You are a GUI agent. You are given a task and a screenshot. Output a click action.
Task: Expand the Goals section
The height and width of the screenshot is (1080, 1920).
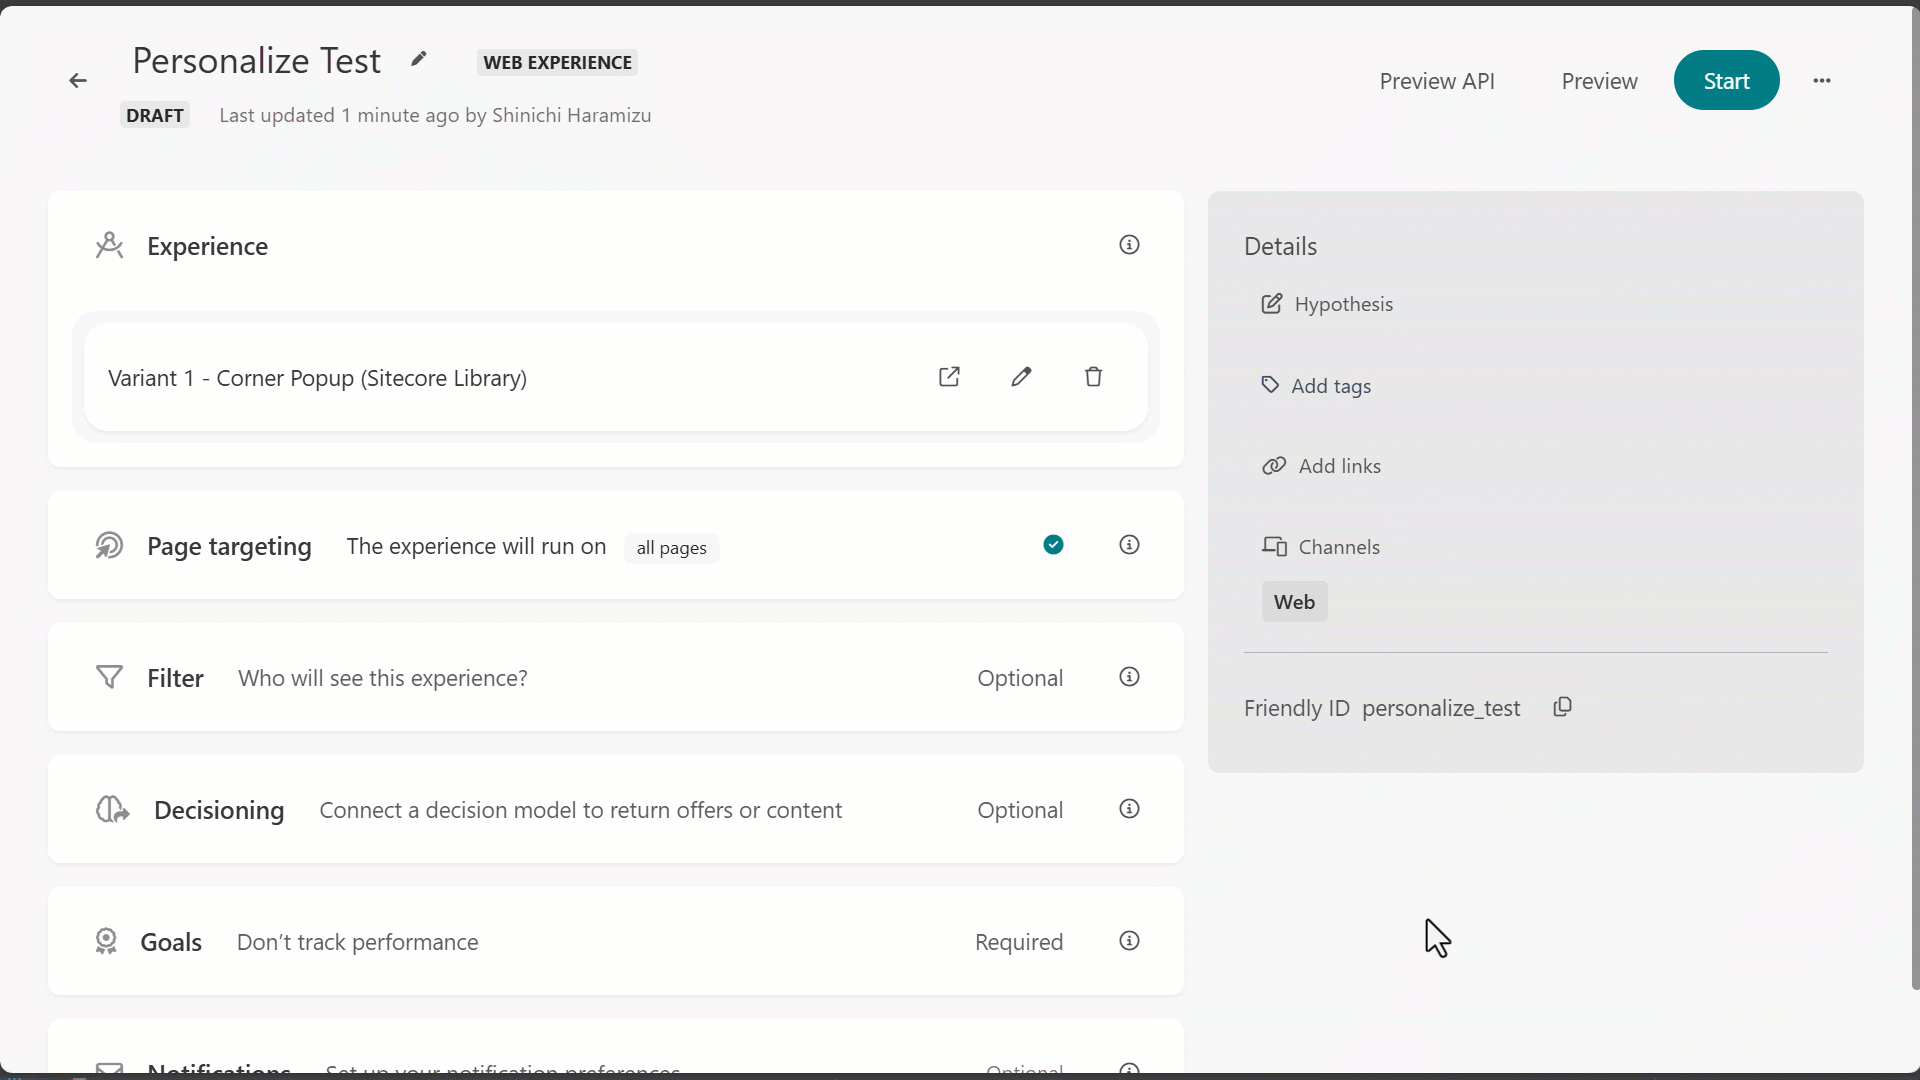click(171, 942)
